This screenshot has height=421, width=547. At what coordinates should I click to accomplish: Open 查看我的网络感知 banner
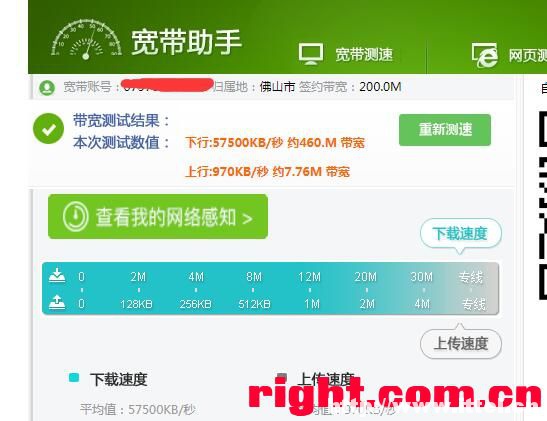pyautogui.click(x=158, y=217)
